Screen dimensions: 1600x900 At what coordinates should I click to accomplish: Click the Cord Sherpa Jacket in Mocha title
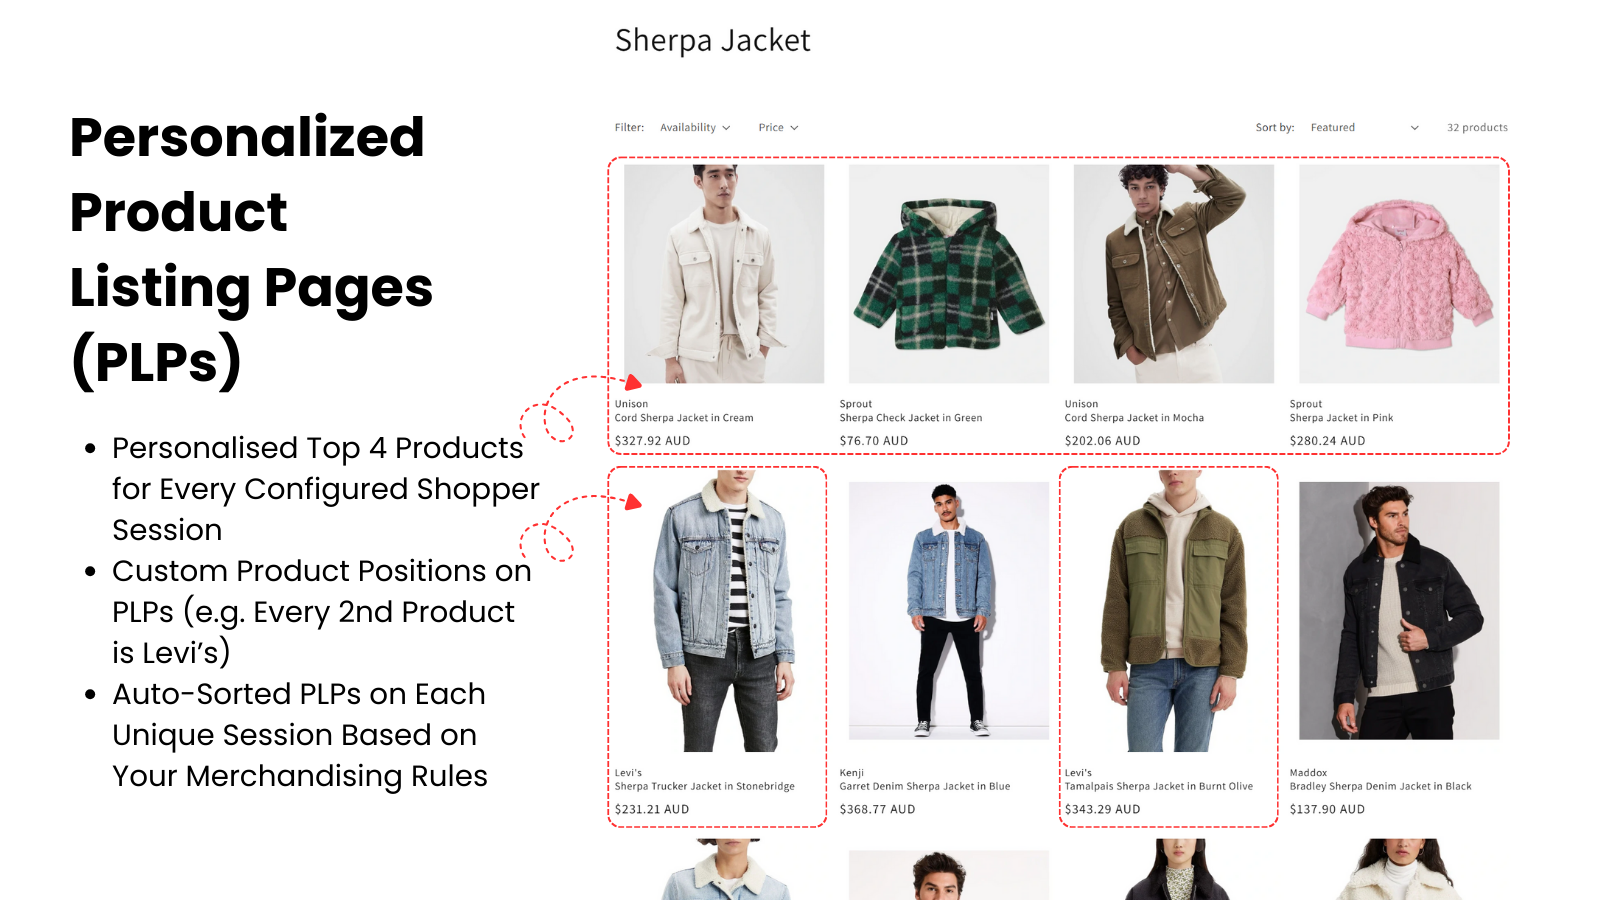(1134, 418)
